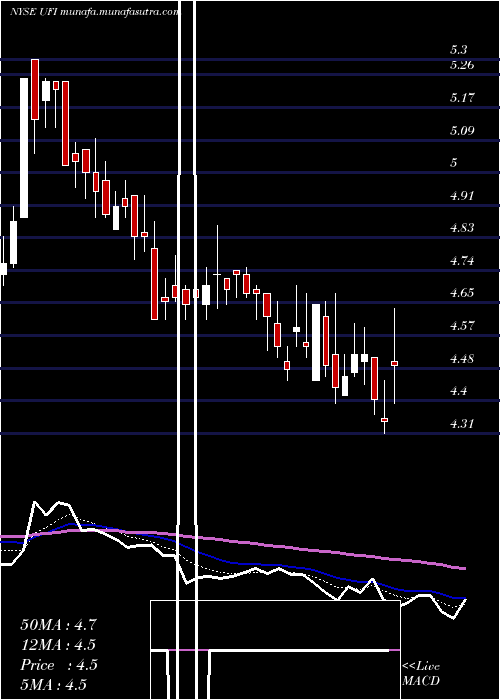500x700 pixels.
Task: Click the 5.09 price axis label
Action: coord(462,131)
